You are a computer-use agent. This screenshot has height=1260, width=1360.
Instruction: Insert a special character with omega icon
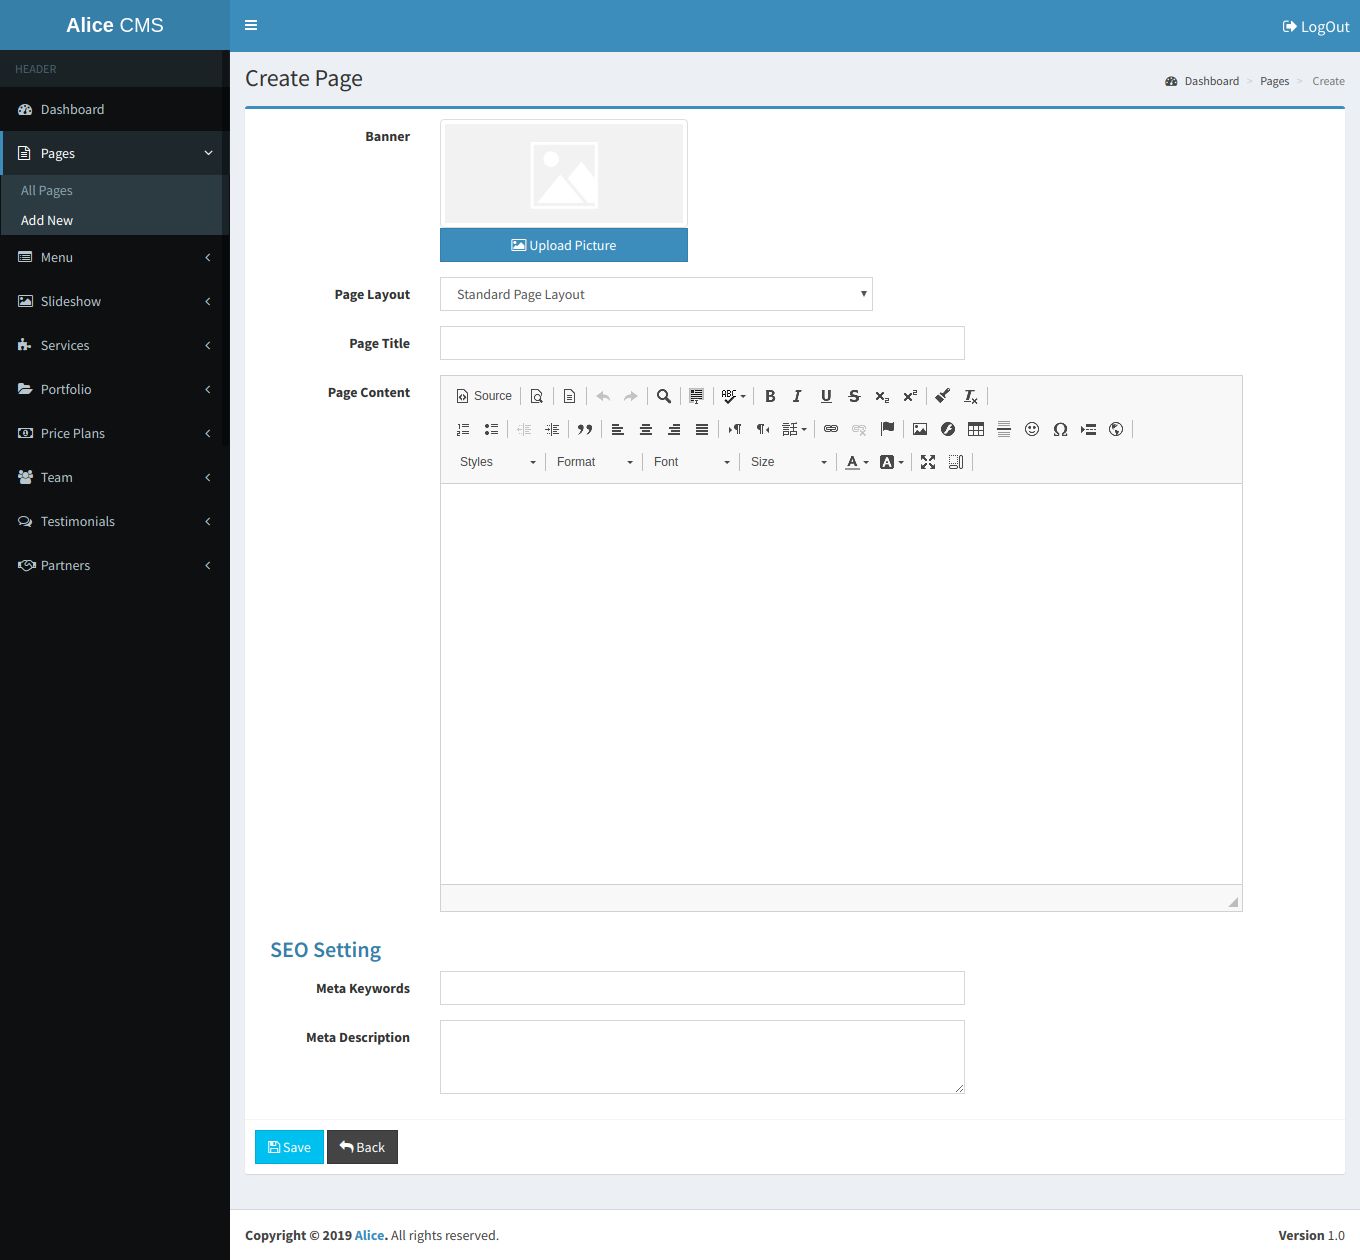pyautogui.click(x=1060, y=429)
